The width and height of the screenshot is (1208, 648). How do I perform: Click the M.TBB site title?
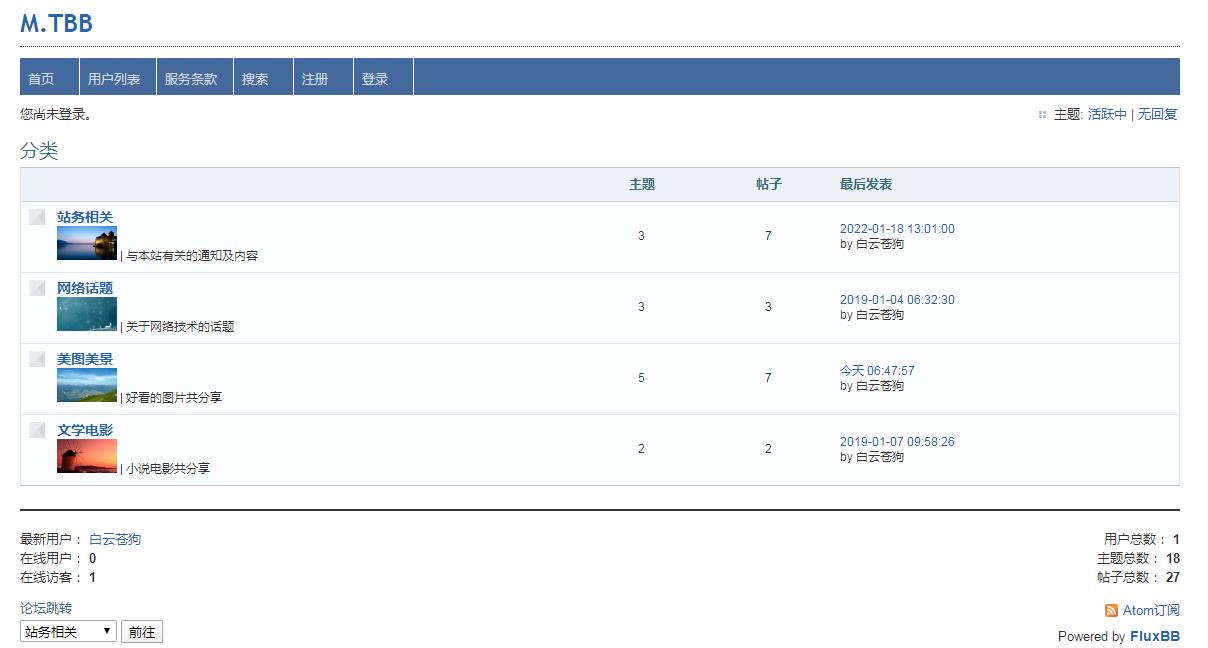pos(56,24)
